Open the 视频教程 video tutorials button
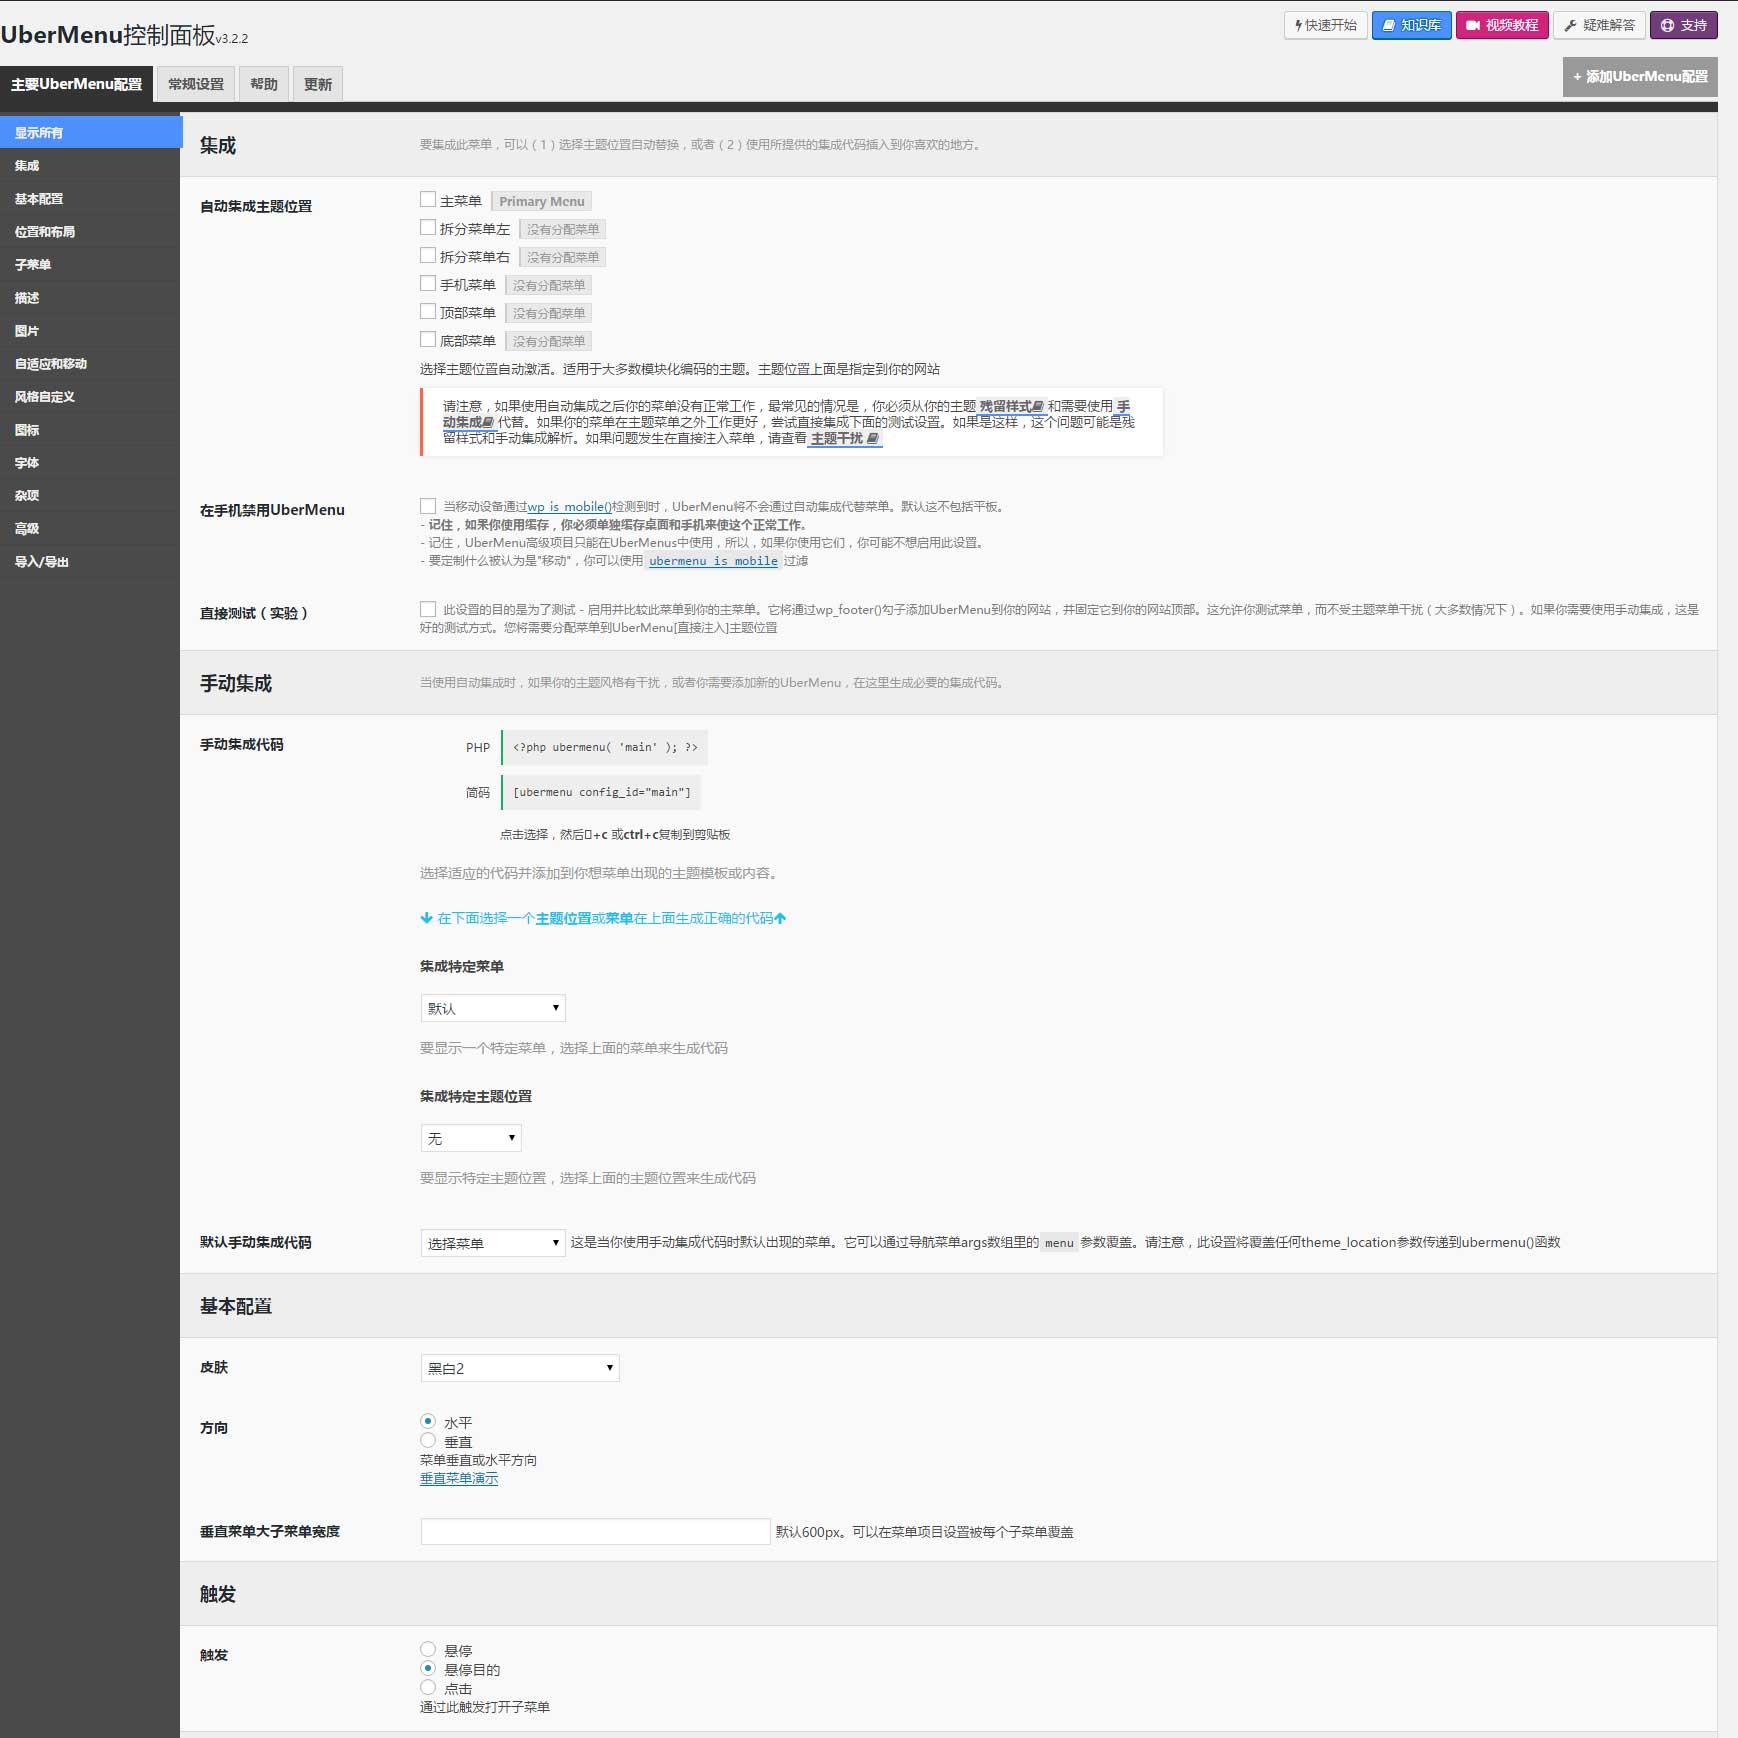The image size is (1738, 1738). (1502, 25)
